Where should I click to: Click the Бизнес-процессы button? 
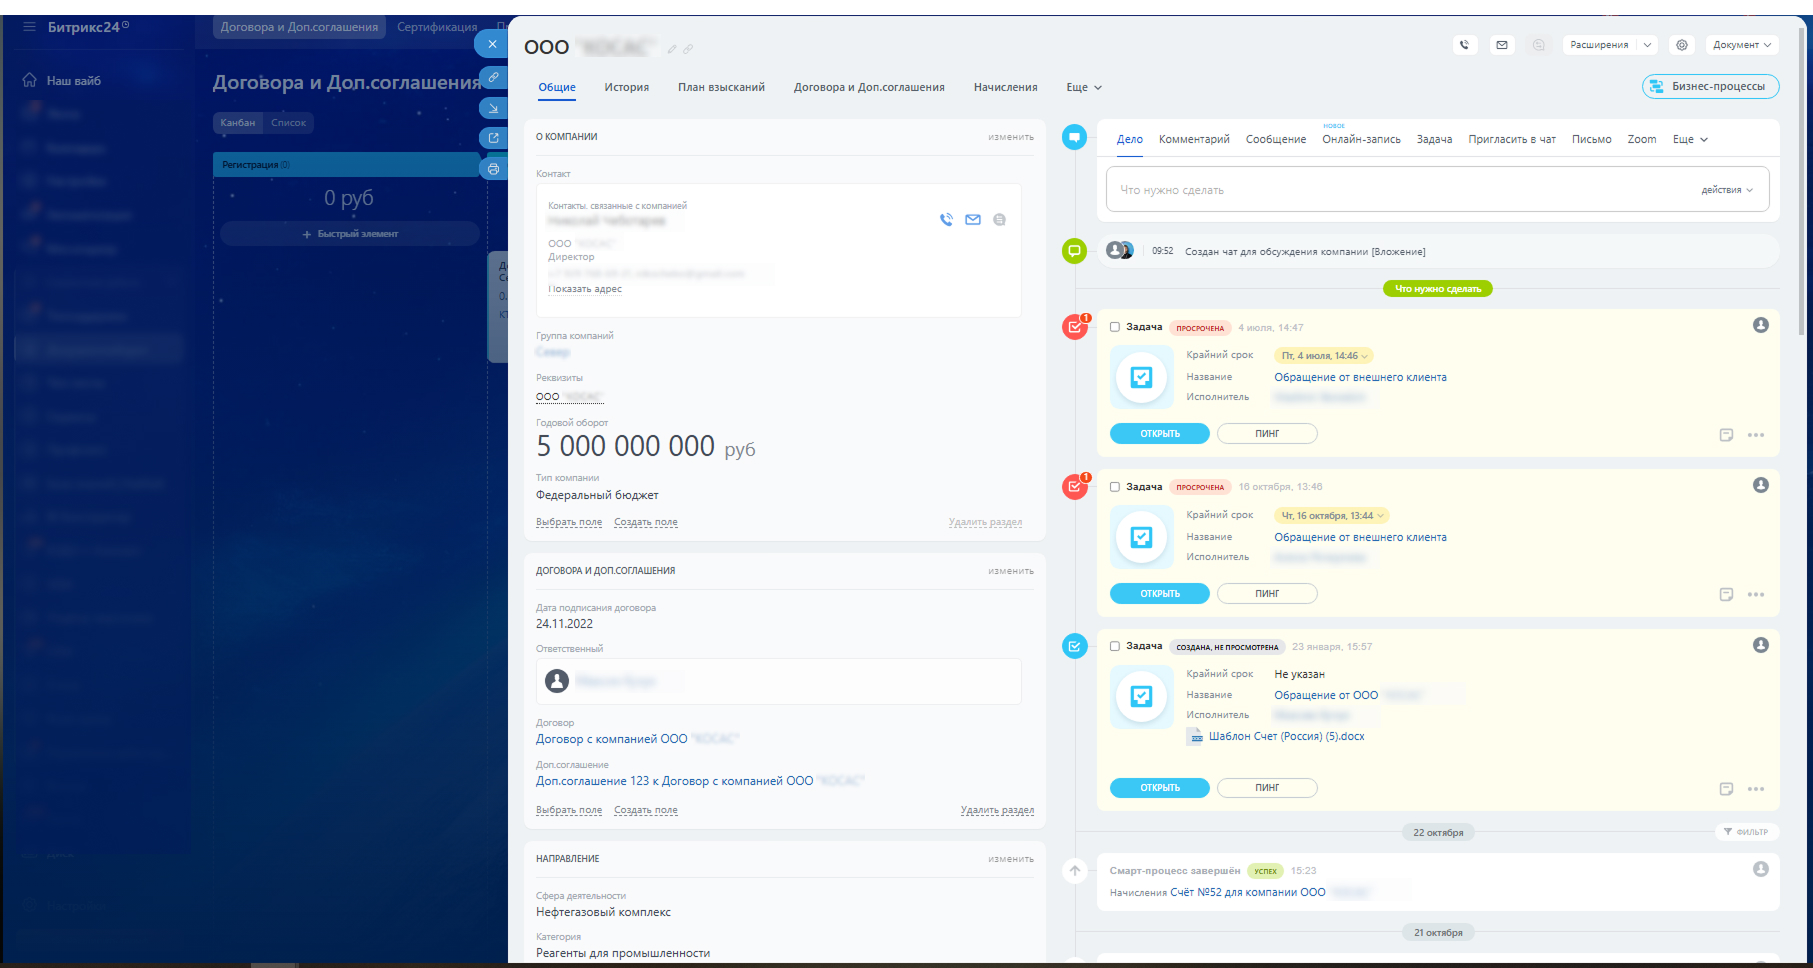[1710, 87]
